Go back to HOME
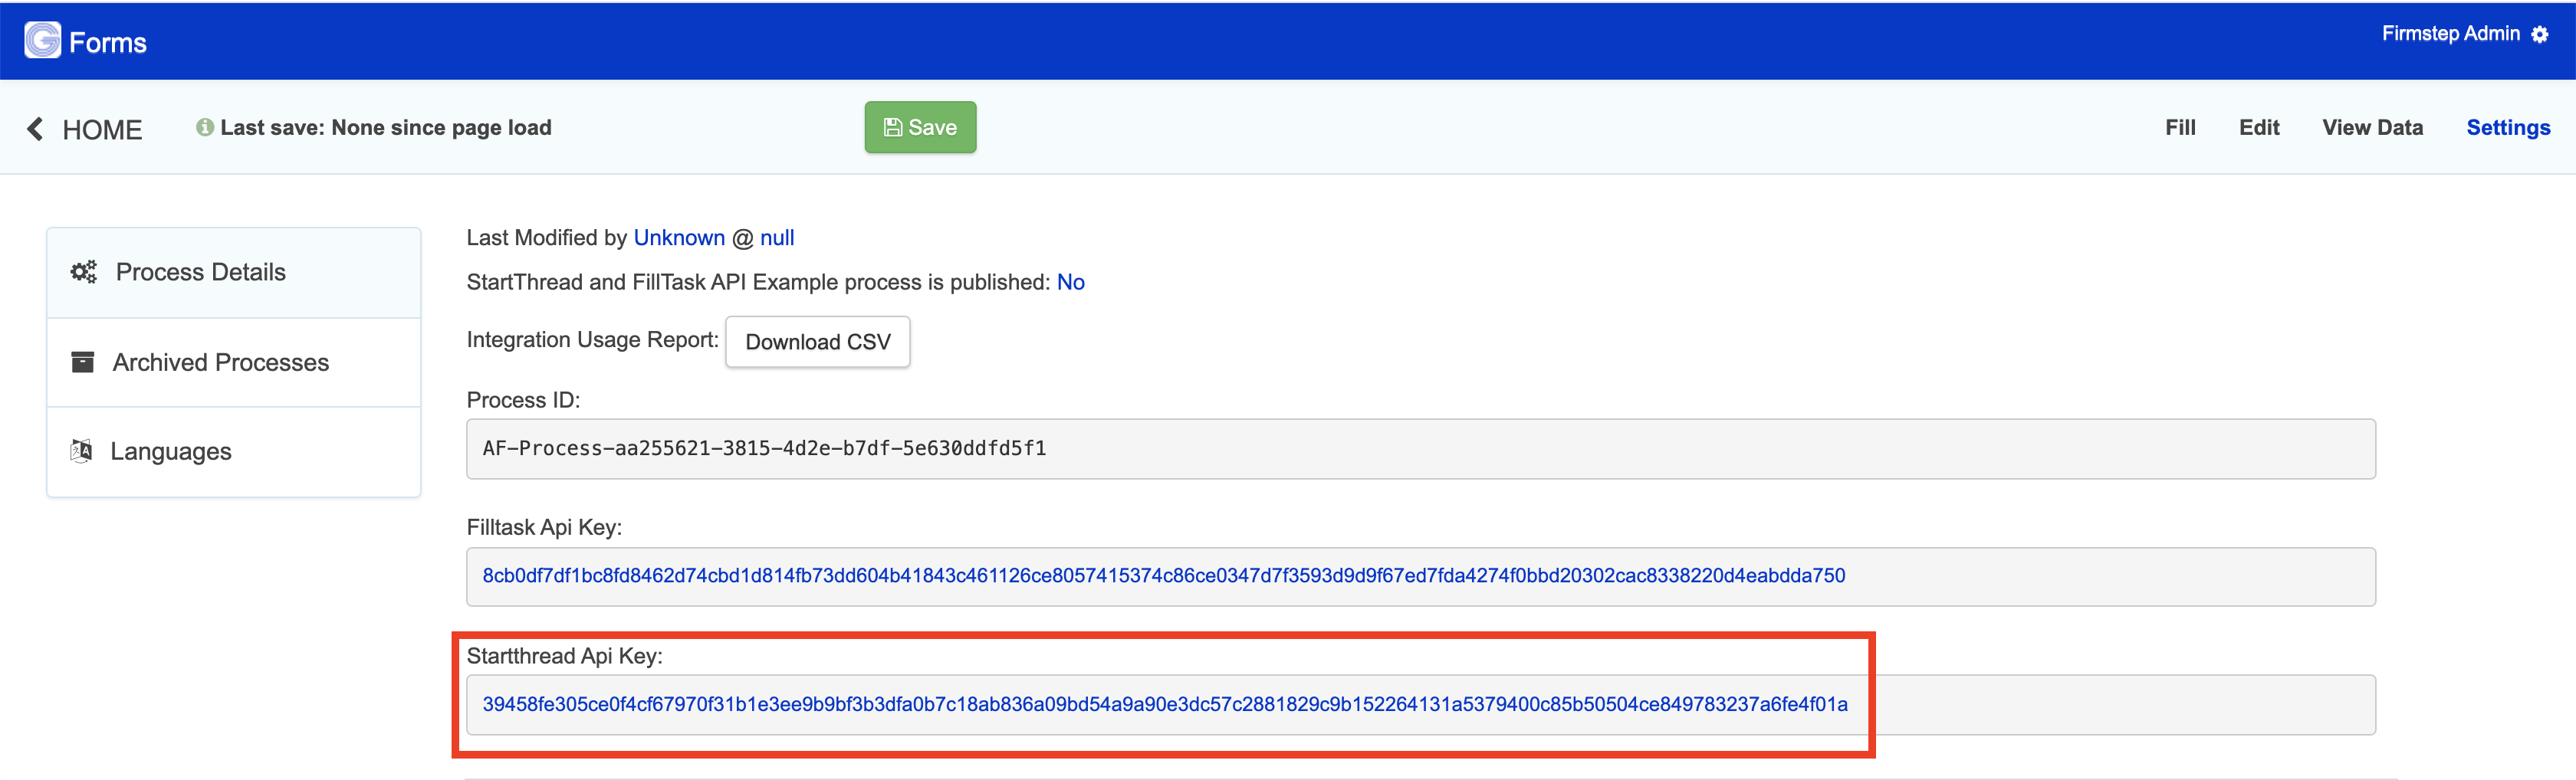 tap(102, 130)
